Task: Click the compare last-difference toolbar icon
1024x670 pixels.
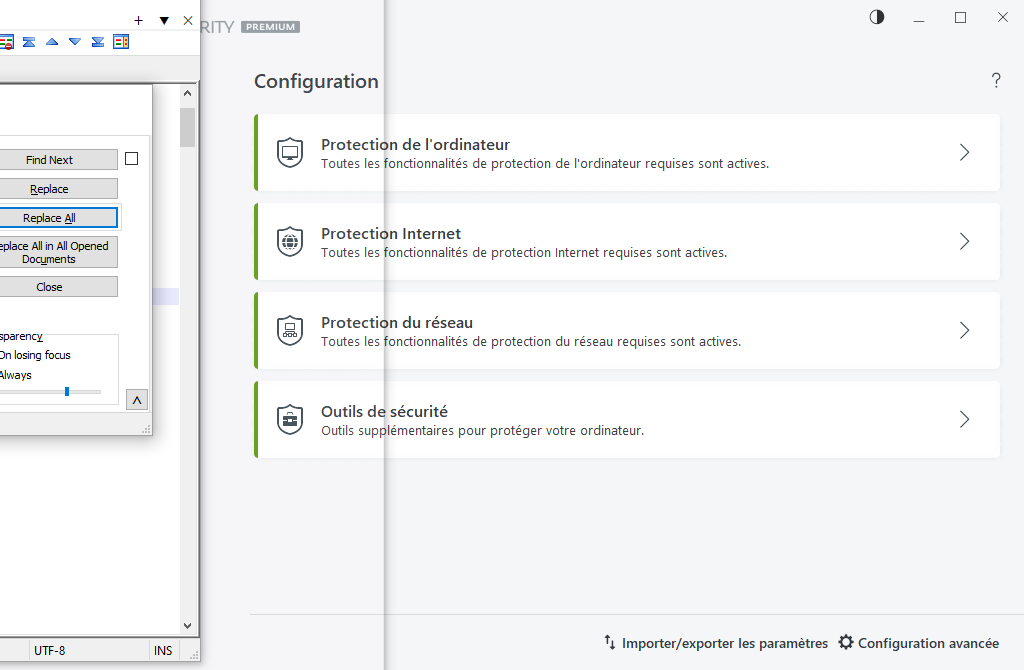Action: 98,41
